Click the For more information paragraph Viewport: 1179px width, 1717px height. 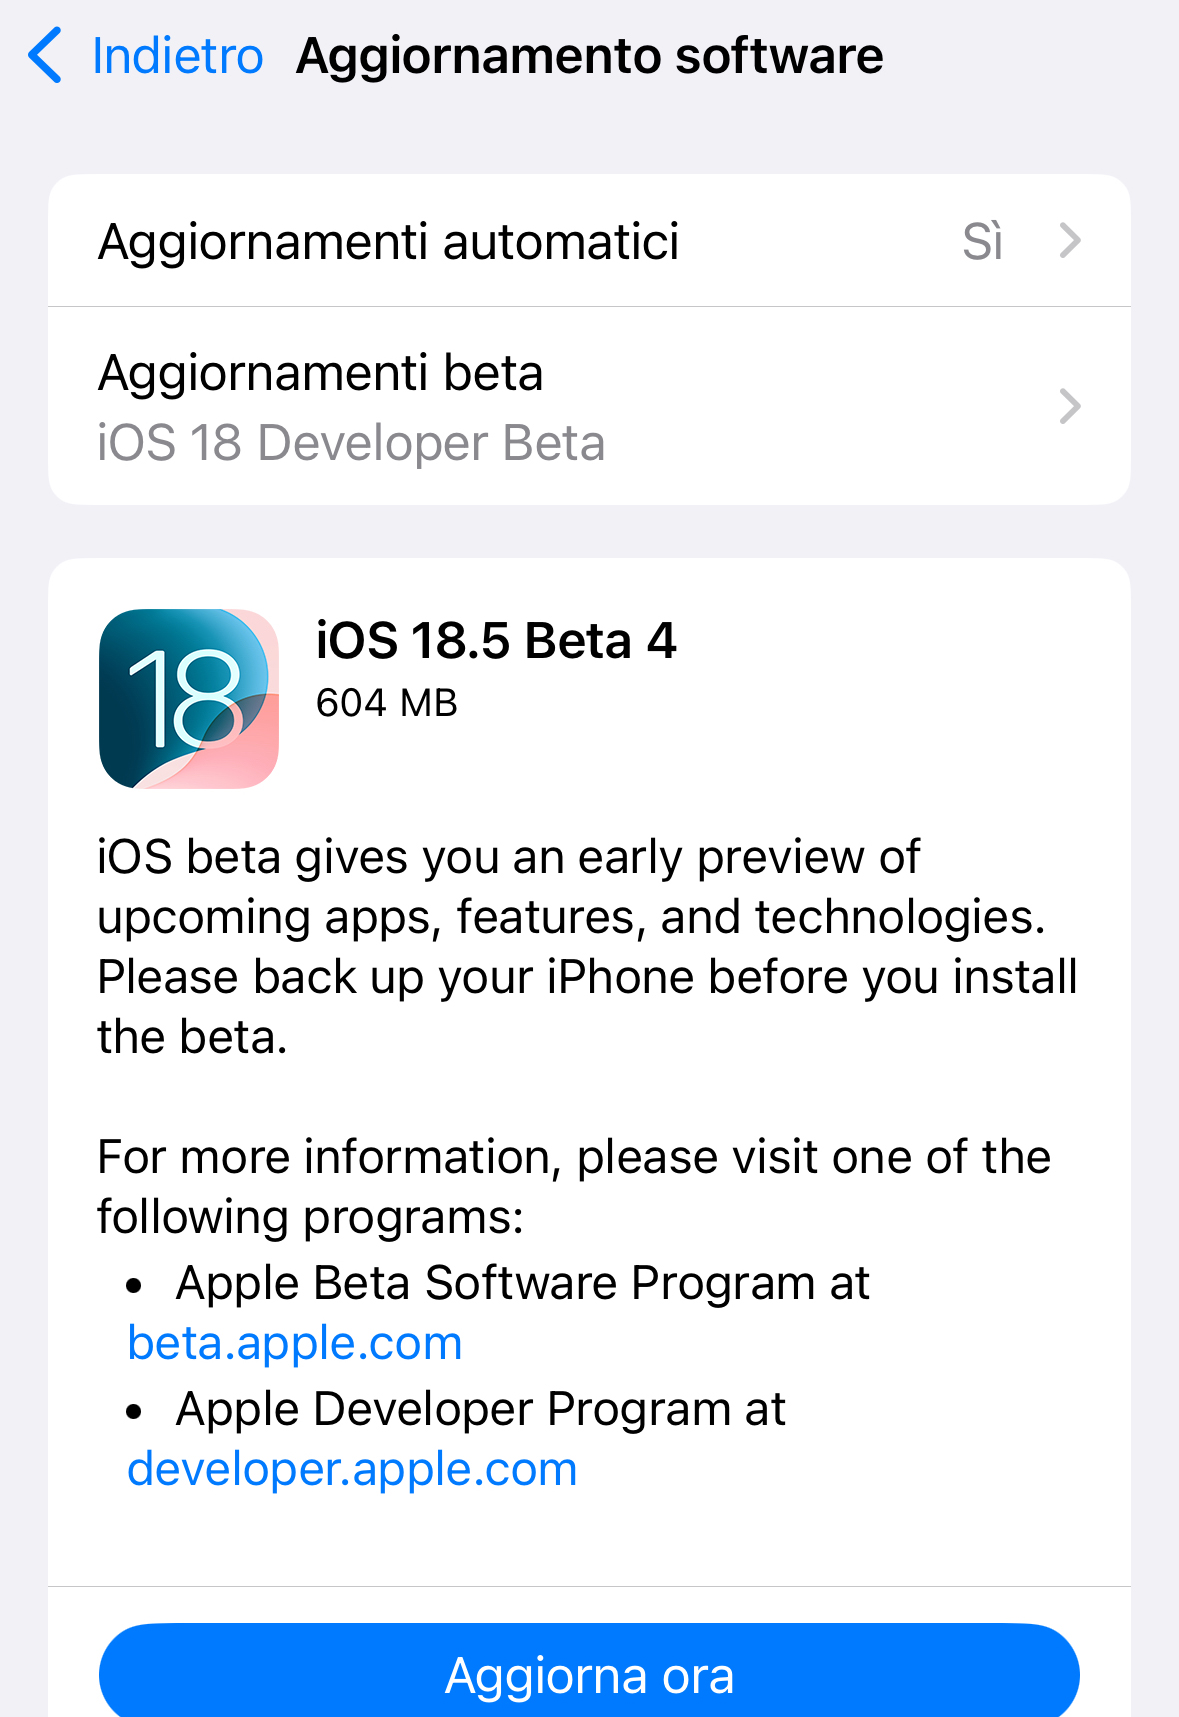(x=574, y=1186)
